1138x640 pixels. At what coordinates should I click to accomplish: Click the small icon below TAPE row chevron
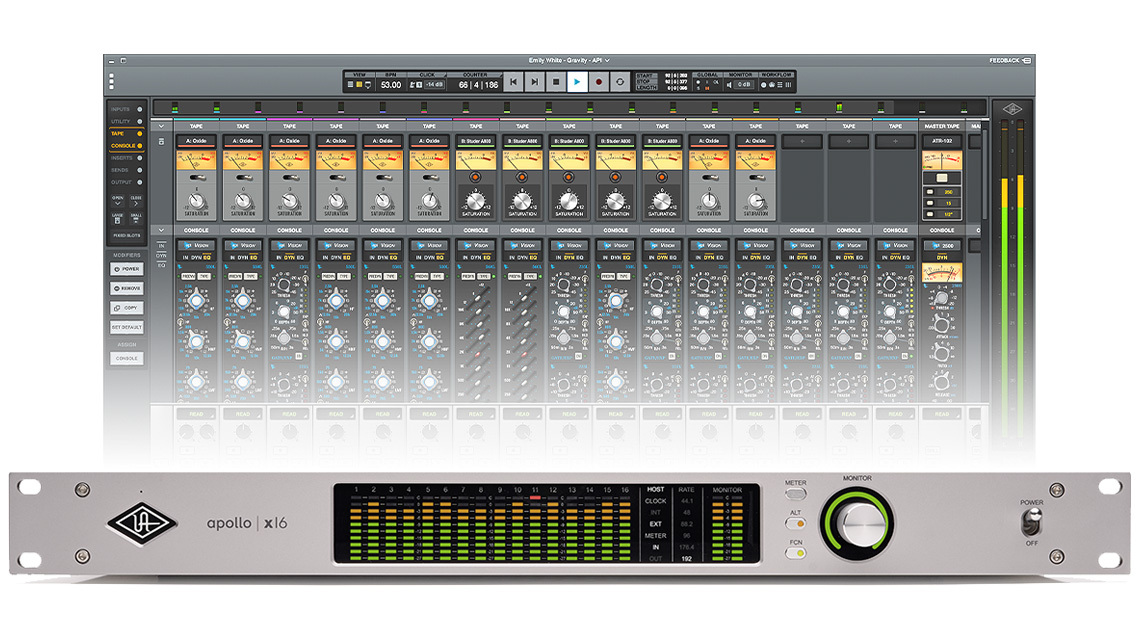161,141
